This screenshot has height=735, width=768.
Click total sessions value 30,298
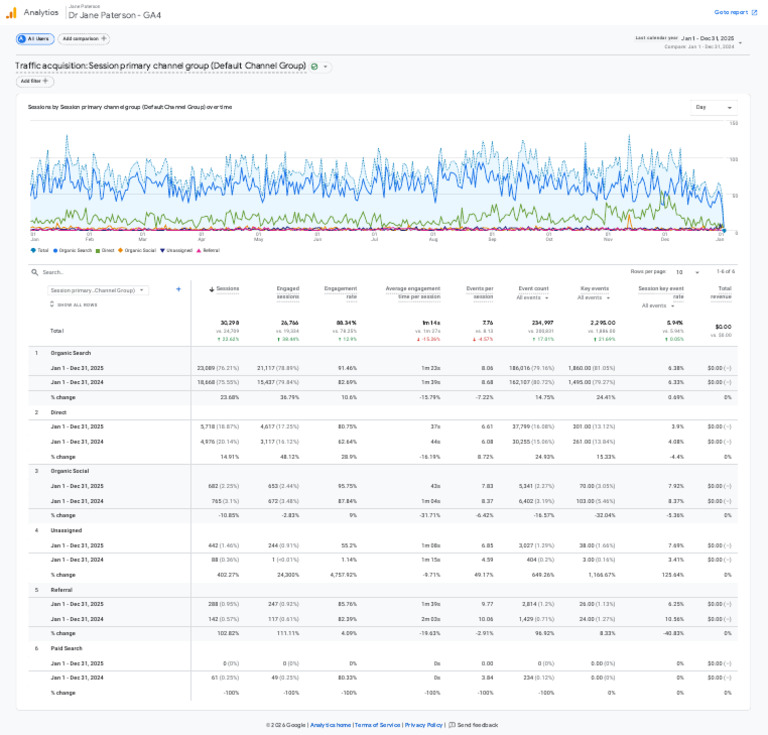point(230,323)
